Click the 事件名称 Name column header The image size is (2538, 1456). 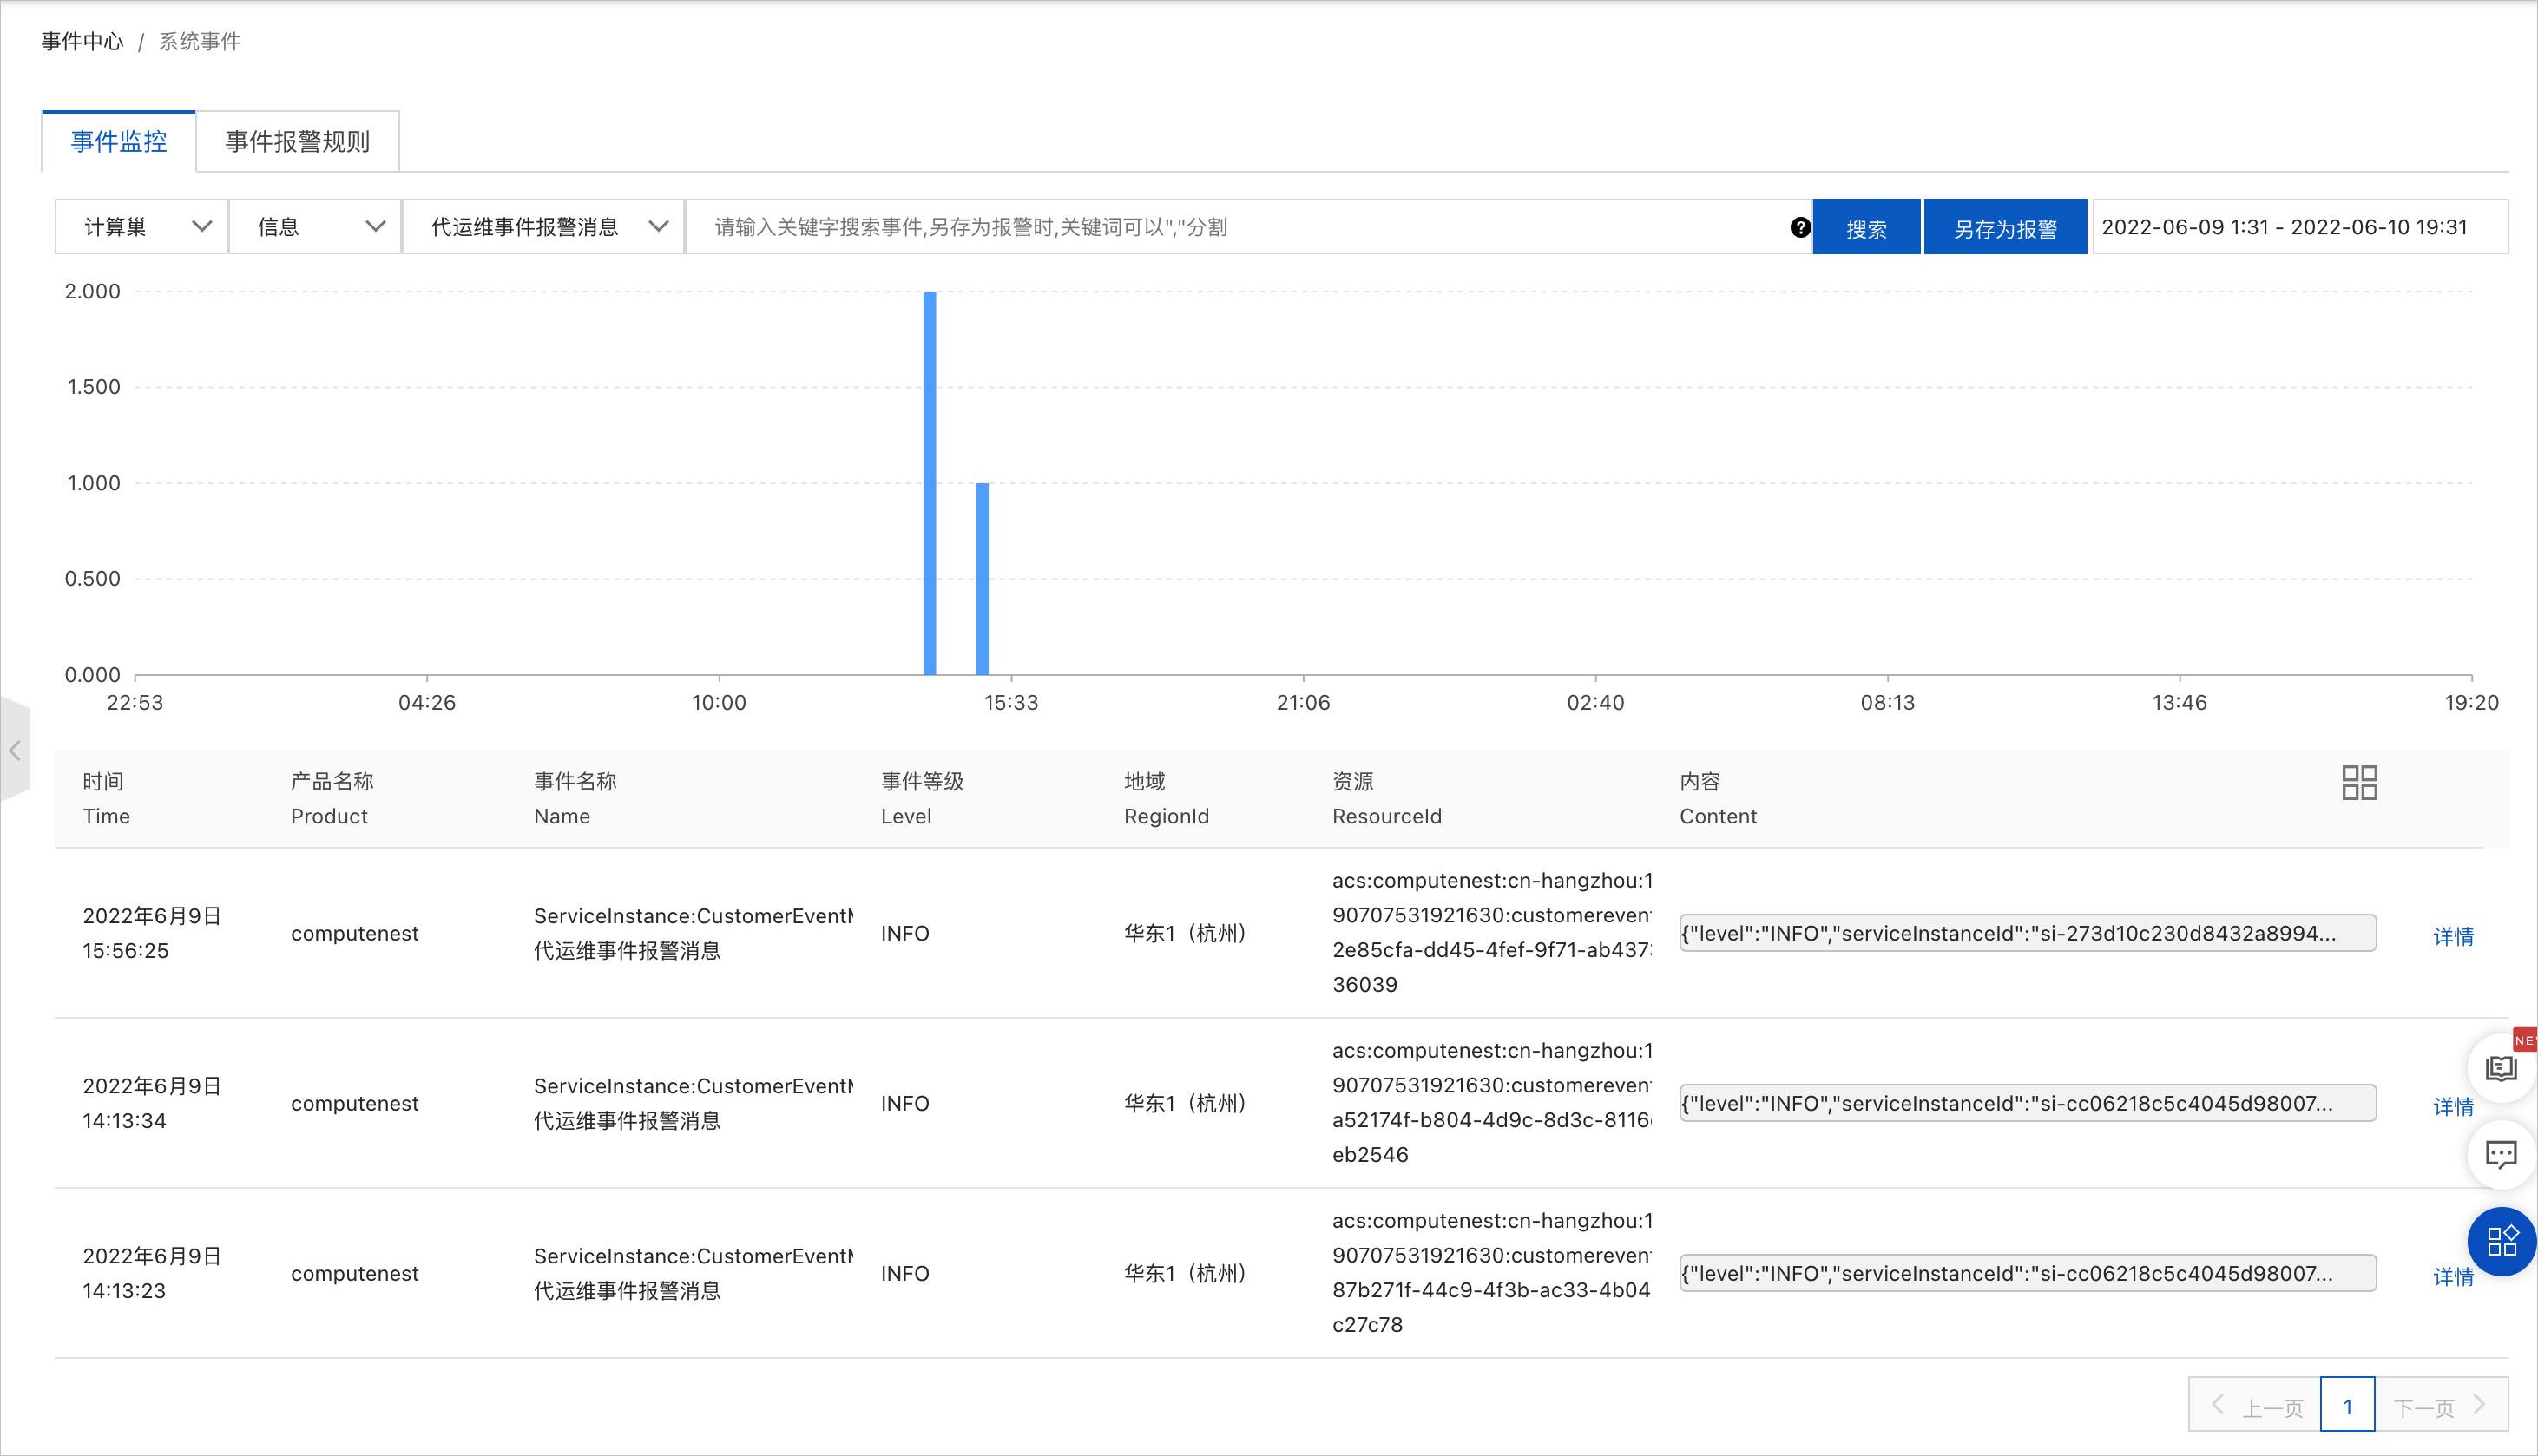tap(575, 798)
